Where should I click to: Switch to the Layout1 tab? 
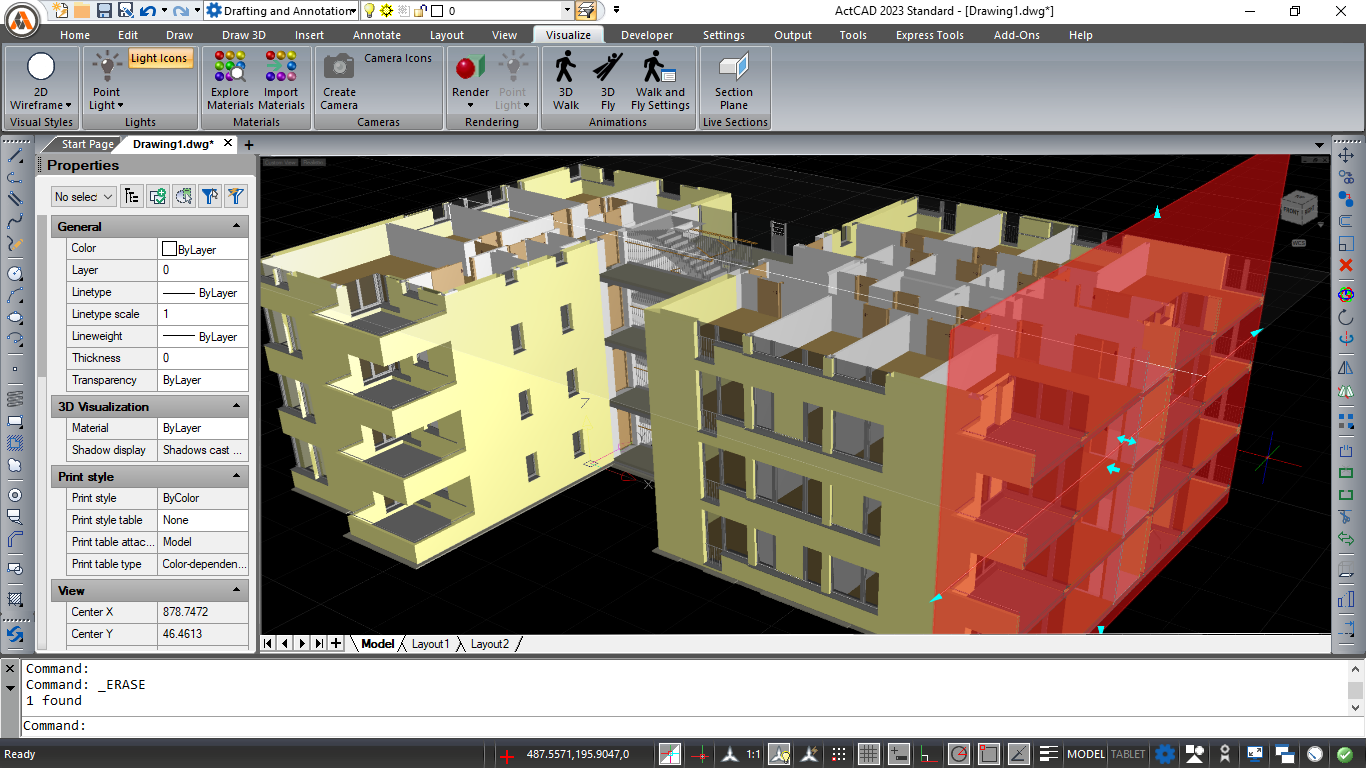[430, 644]
